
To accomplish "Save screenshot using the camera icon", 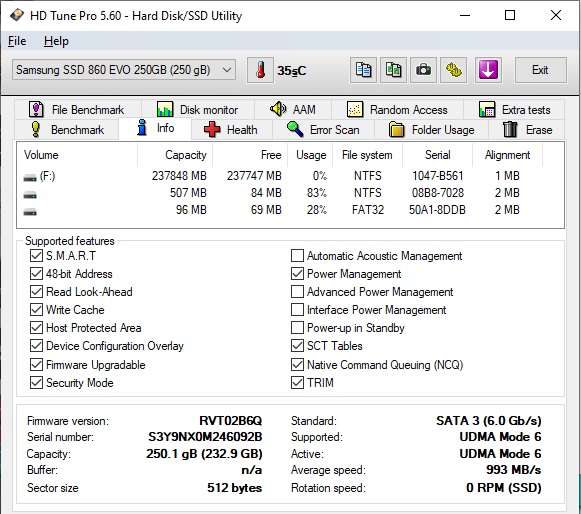I will point(423,70).
